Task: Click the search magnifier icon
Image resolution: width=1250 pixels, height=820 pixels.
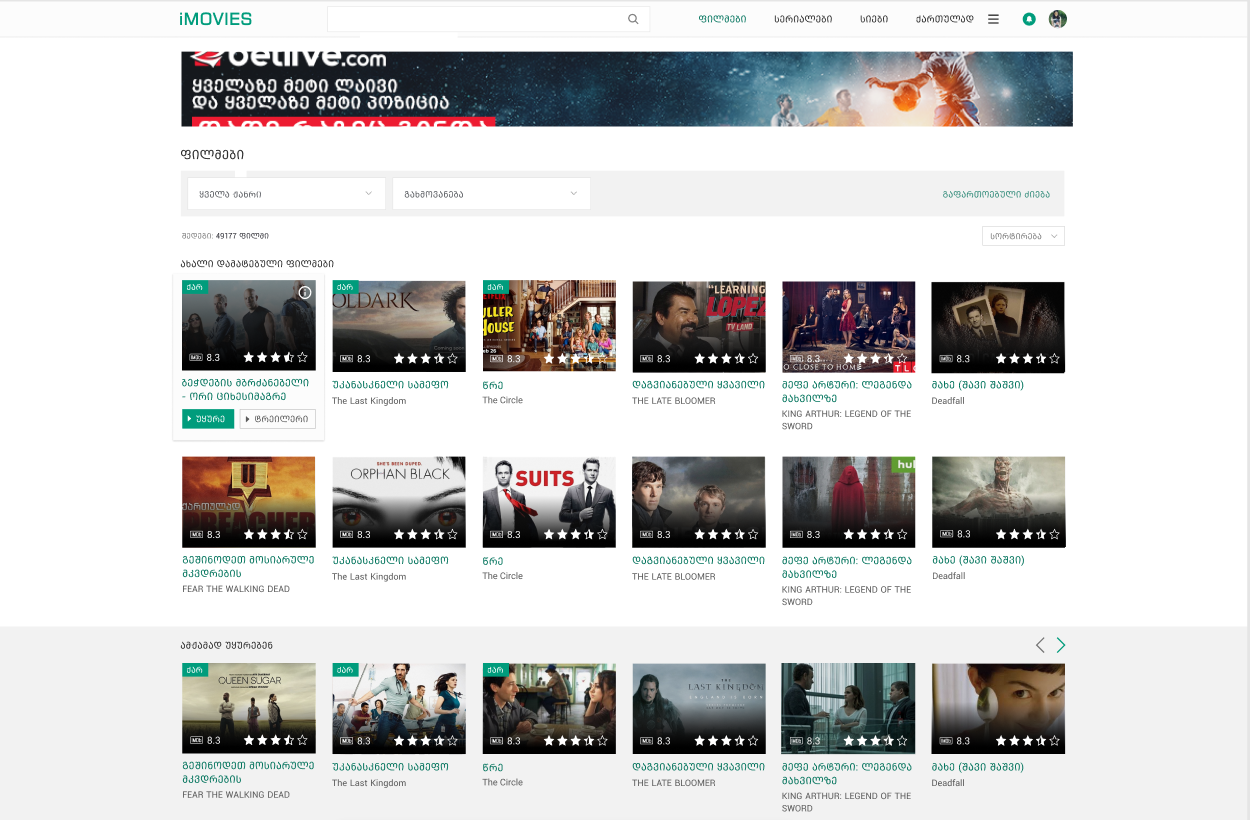Action: (x=633, y=19)
